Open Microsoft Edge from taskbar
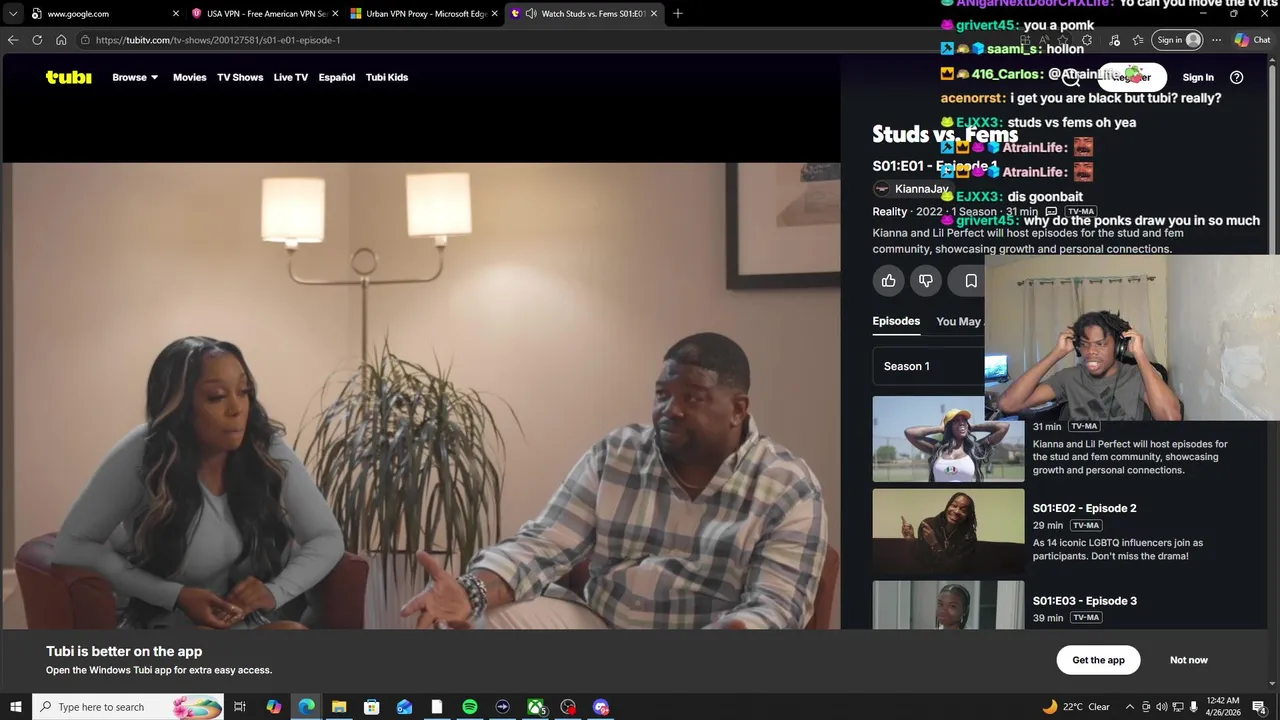1280x720 pixels. pyautogui.click(x=306, y=707)
